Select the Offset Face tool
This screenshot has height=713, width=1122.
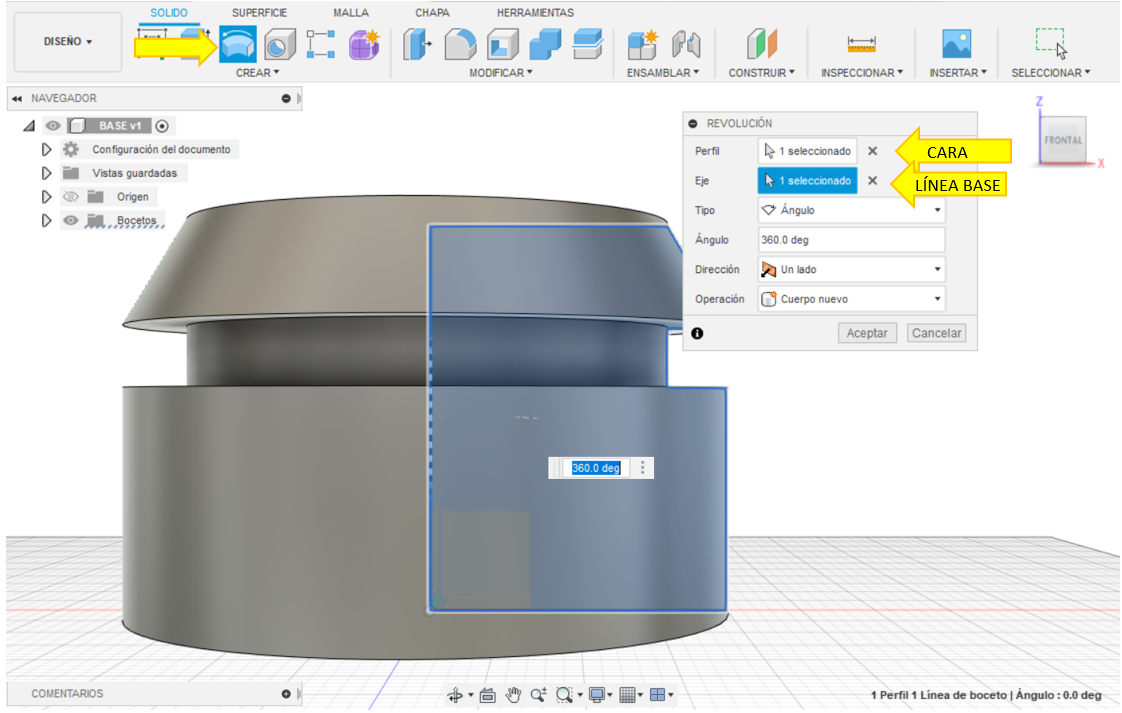pos(588,44)
